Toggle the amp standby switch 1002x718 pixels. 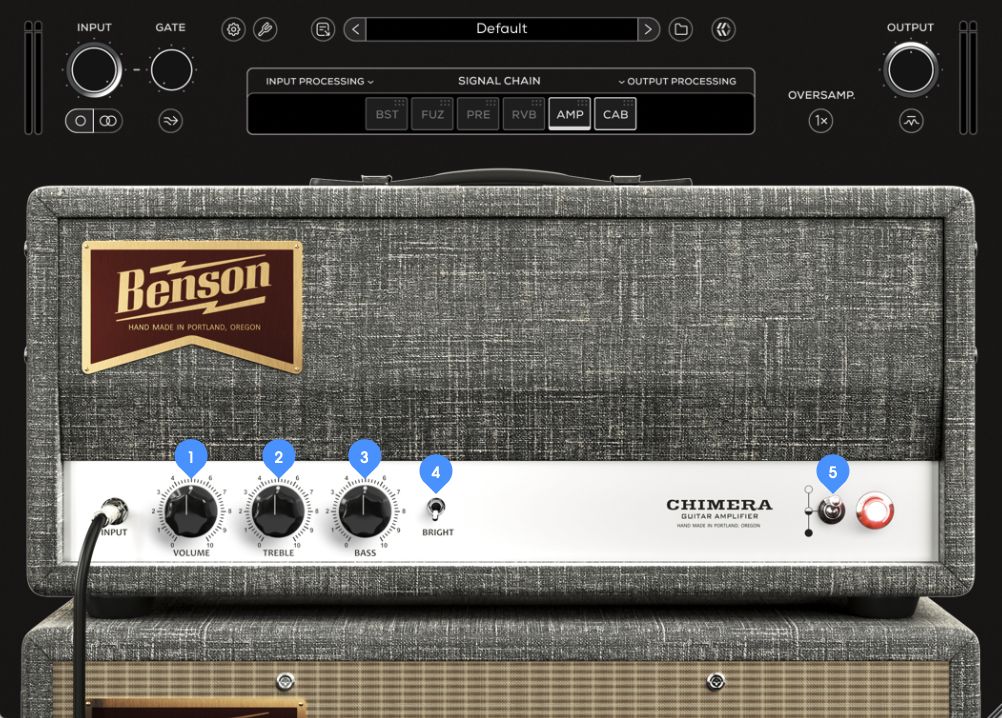pyautogui.click(x=831, y=511)
